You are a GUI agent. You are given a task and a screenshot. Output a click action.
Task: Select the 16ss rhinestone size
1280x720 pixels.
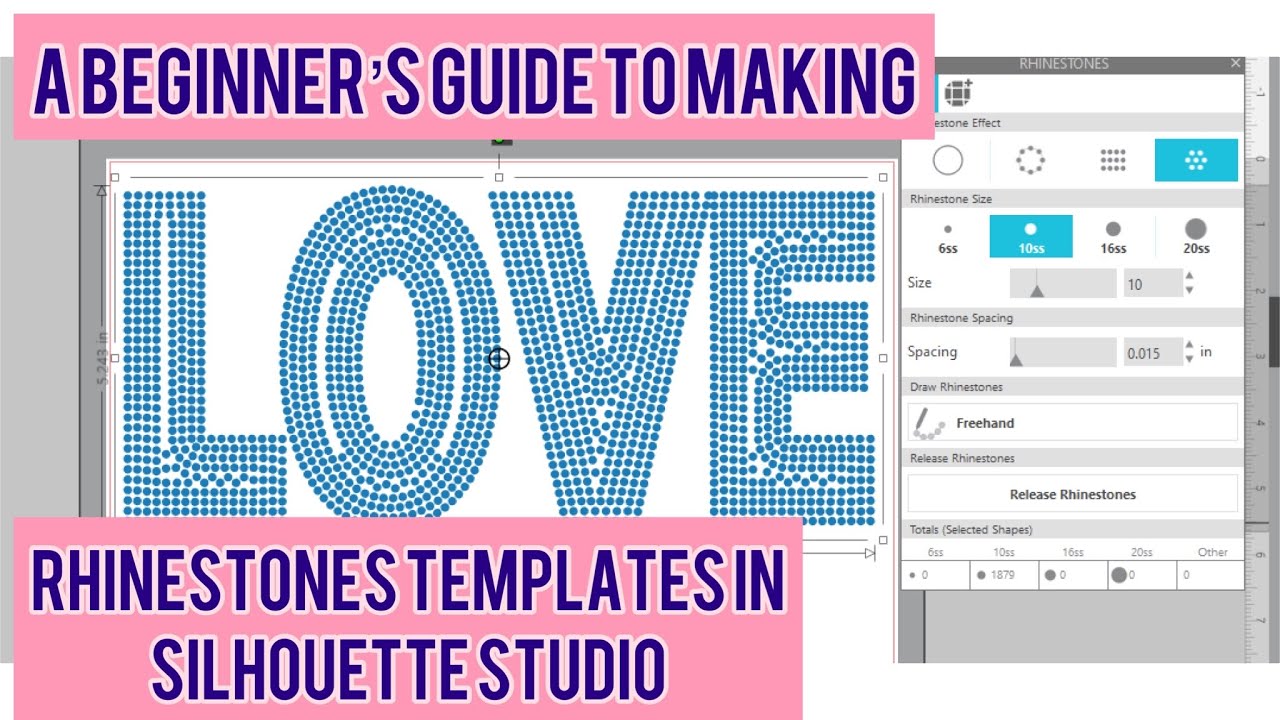coord(1113,237)
